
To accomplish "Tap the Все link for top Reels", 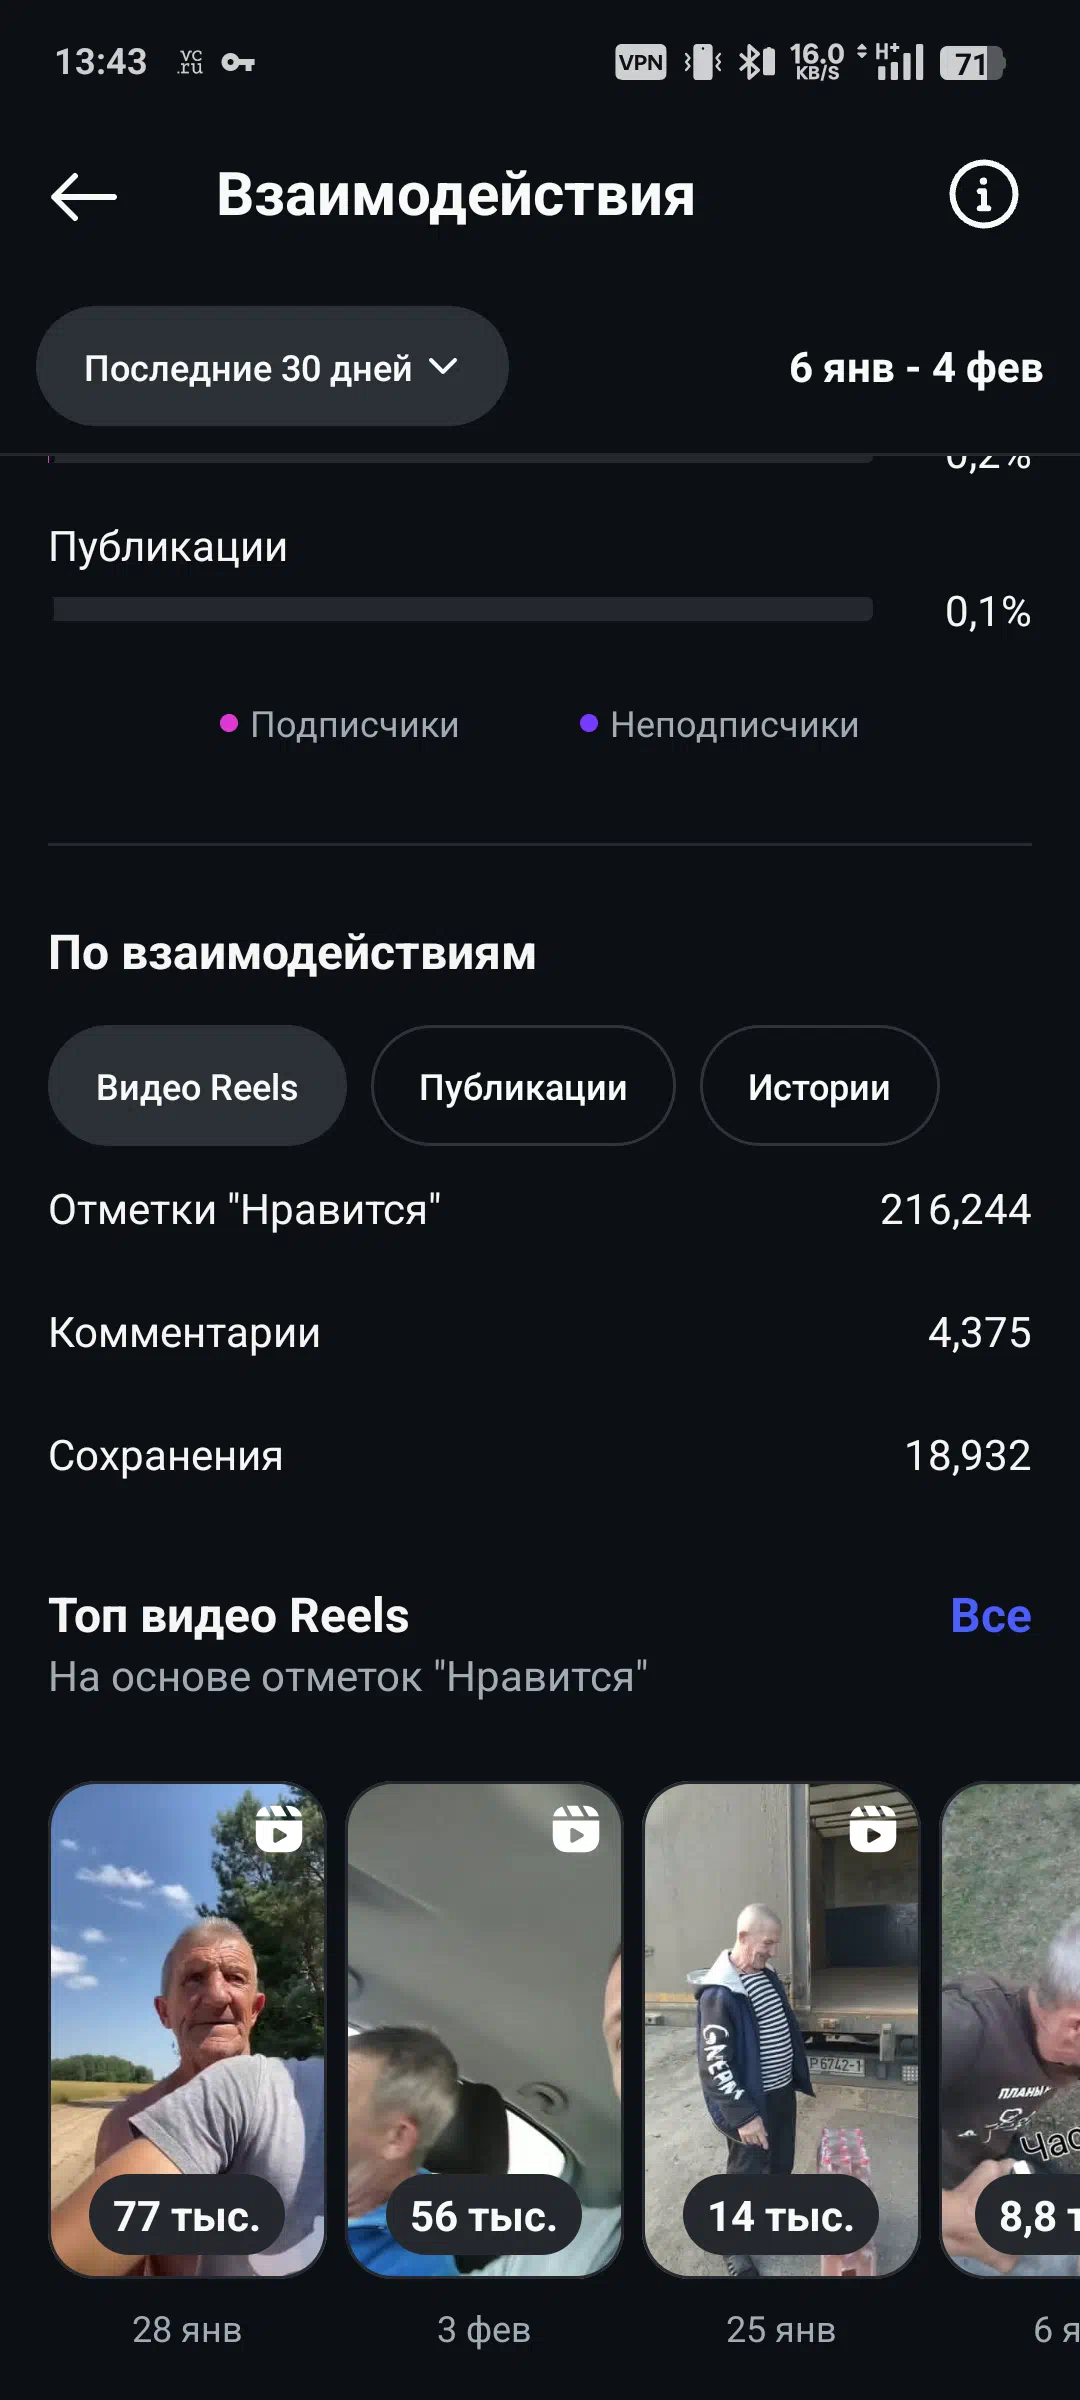I will (990, 1616).
